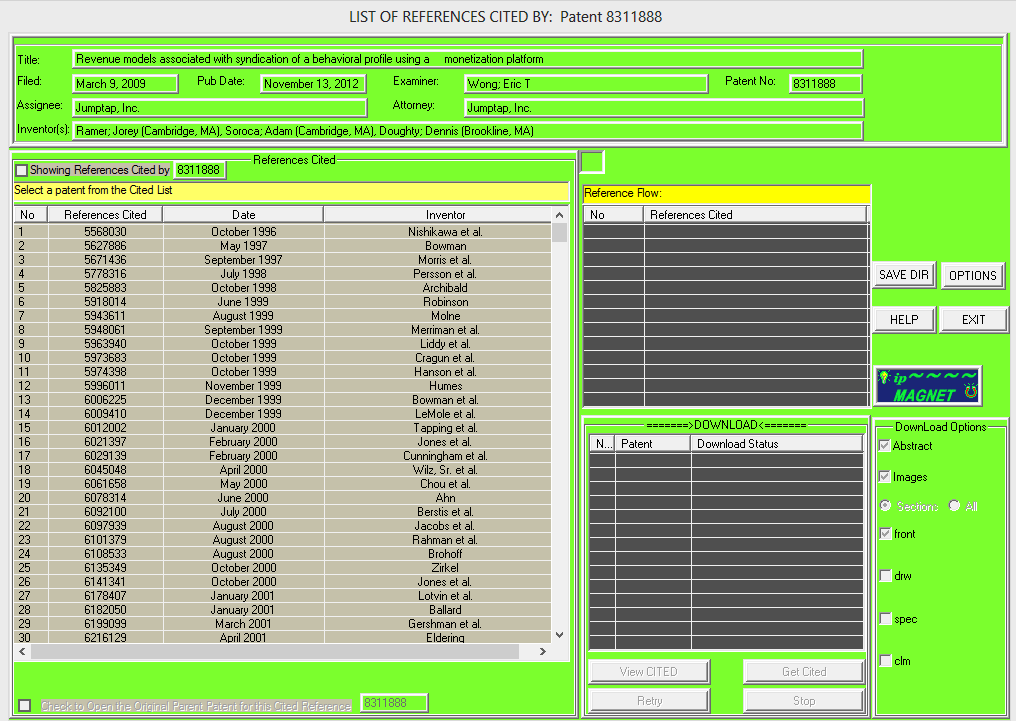Click the Date column header

point(244,215)
